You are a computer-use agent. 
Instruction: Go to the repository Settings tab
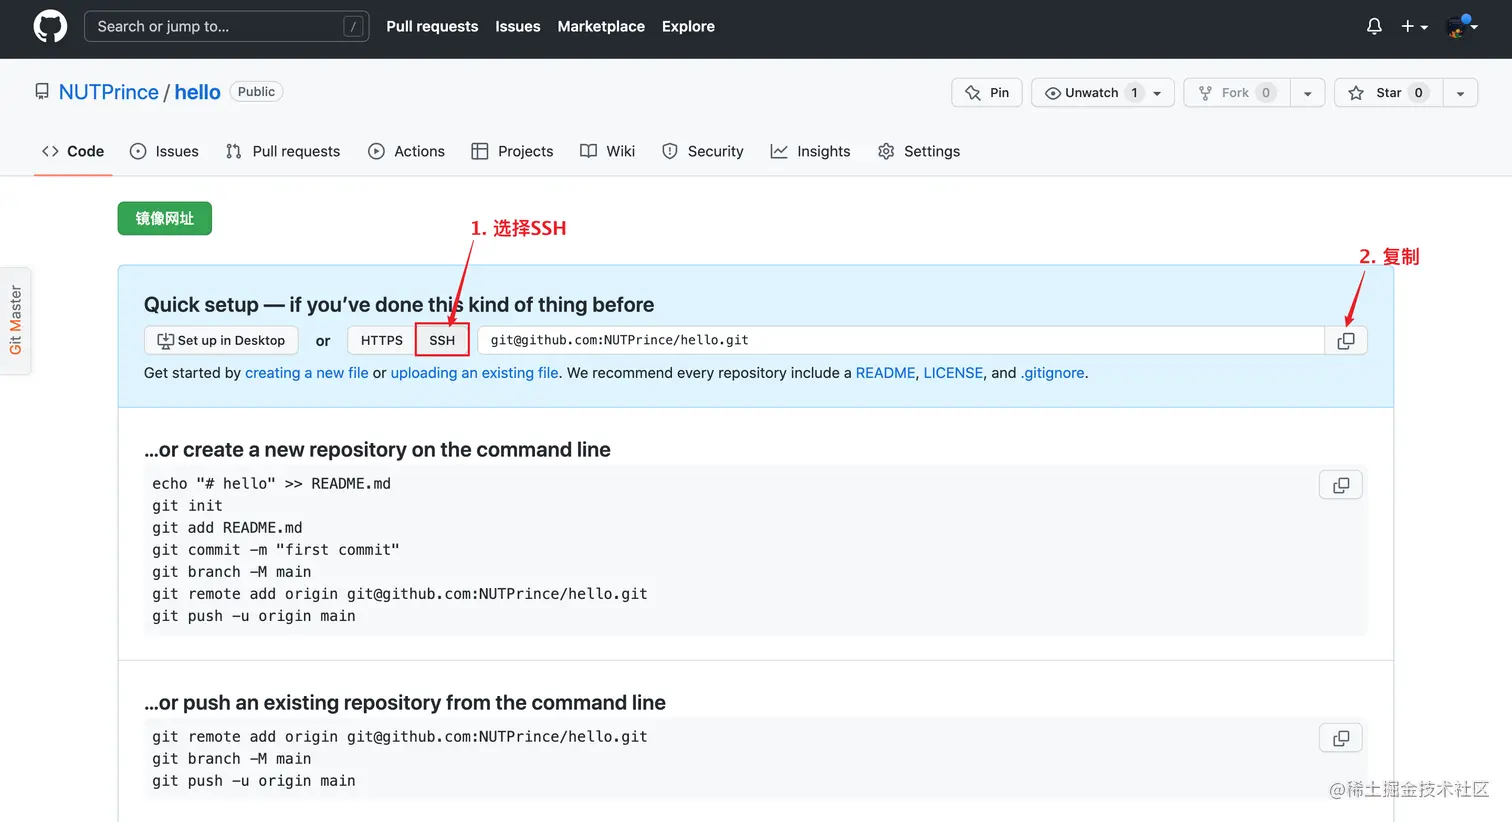coord(919,151)
